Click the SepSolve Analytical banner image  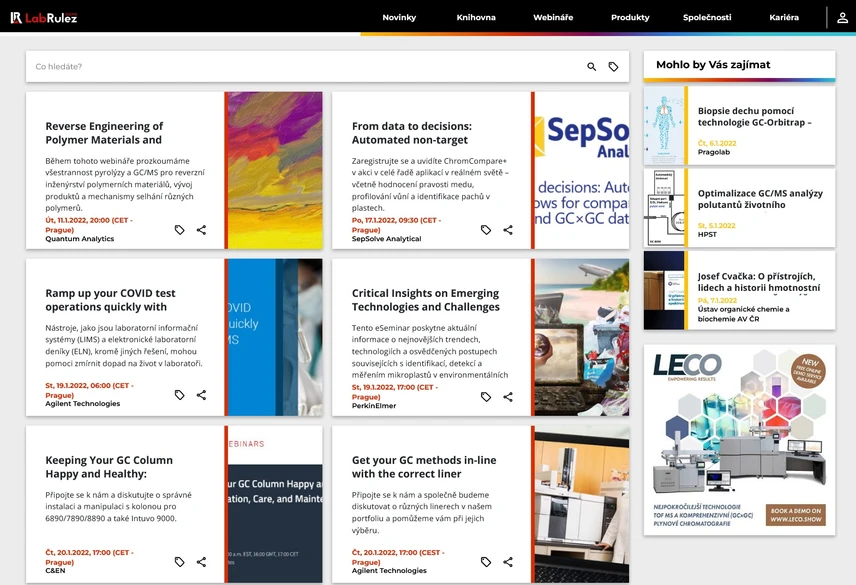click(x=581, y=170)
